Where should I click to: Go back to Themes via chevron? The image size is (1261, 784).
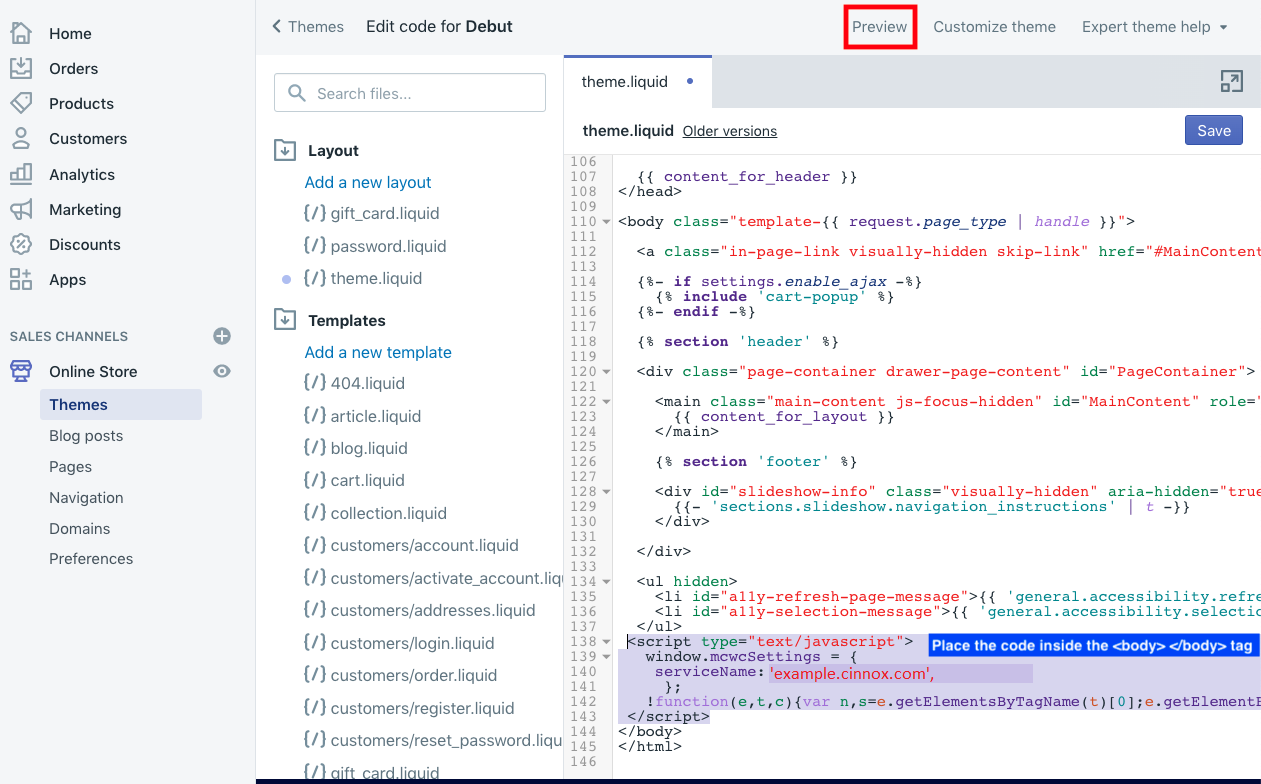pyautogui.click(x=277, y=27)
